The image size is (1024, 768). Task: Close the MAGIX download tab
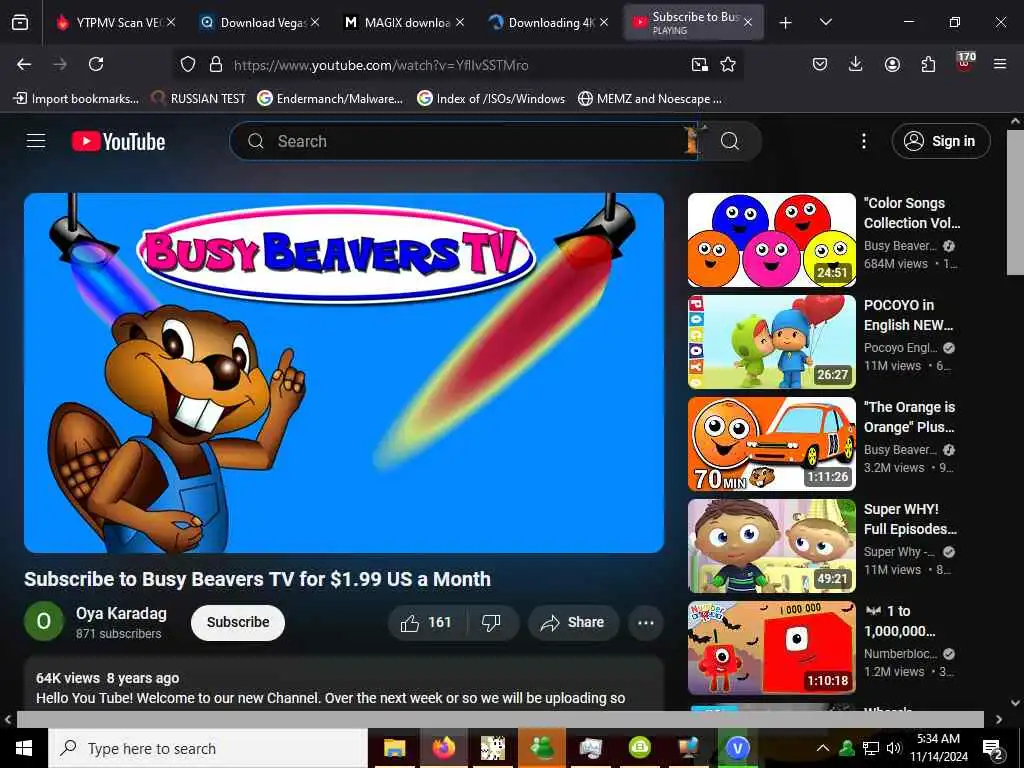(460, 22)
